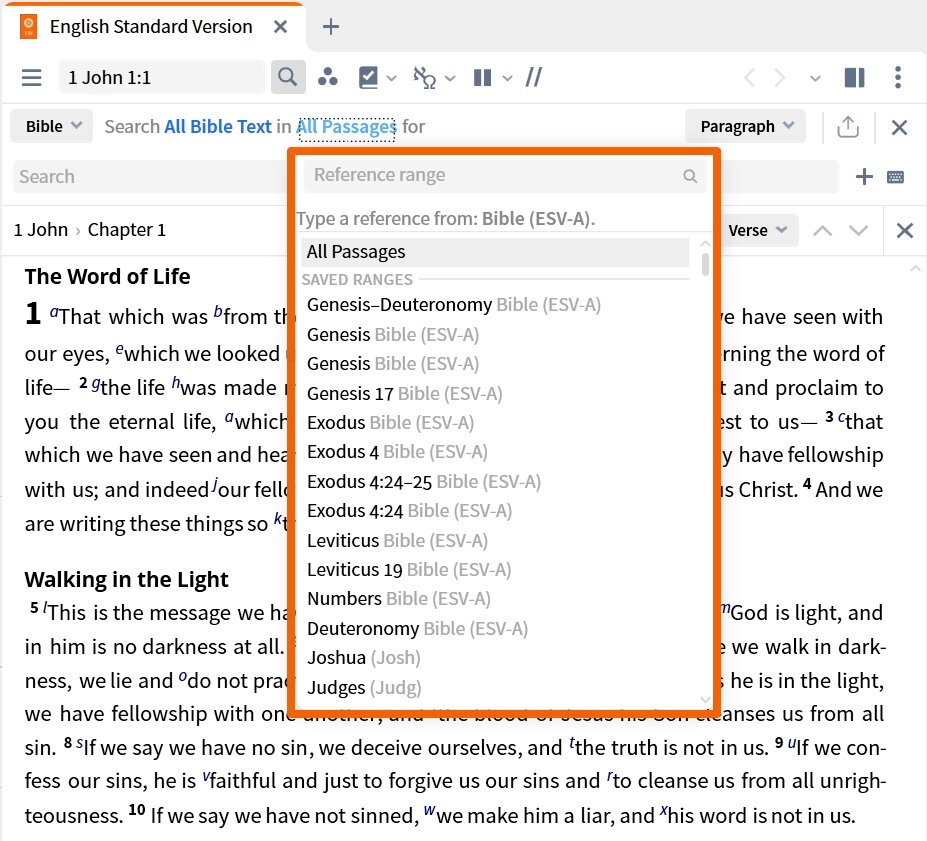Viewport: 927px width, 841px height.
Task: Click the multiple resources column icon
Action: pos(482,77)
